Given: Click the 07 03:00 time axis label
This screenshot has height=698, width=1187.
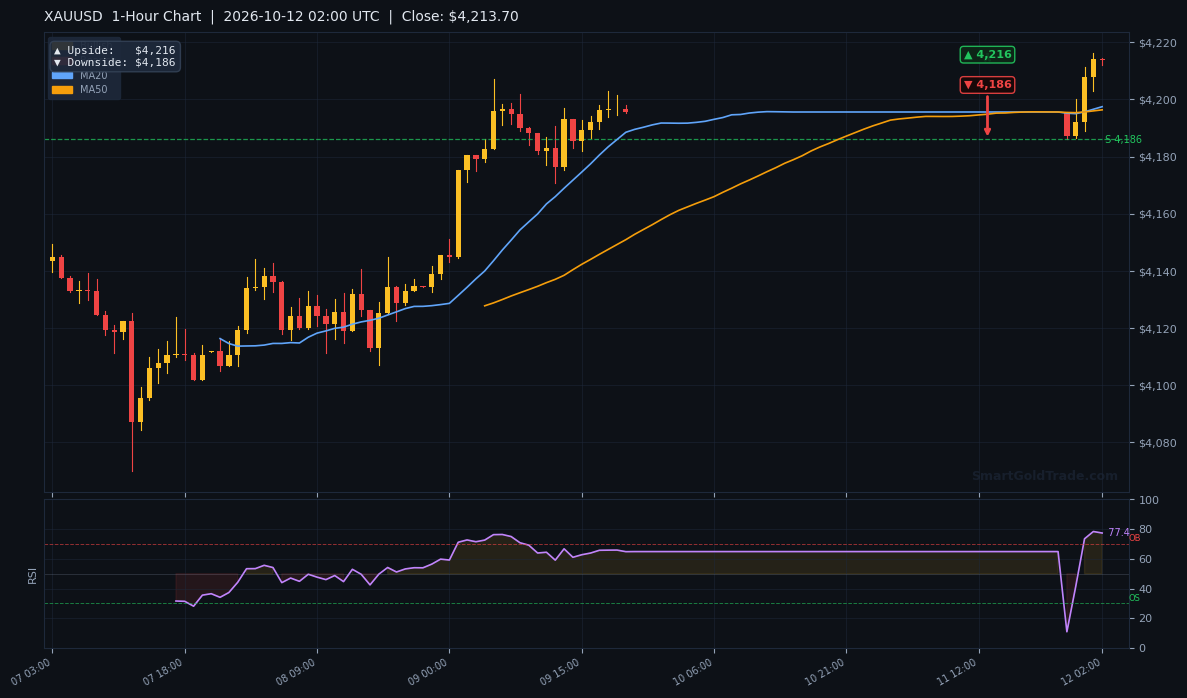Looking at the screenshot, I should 31,672.
